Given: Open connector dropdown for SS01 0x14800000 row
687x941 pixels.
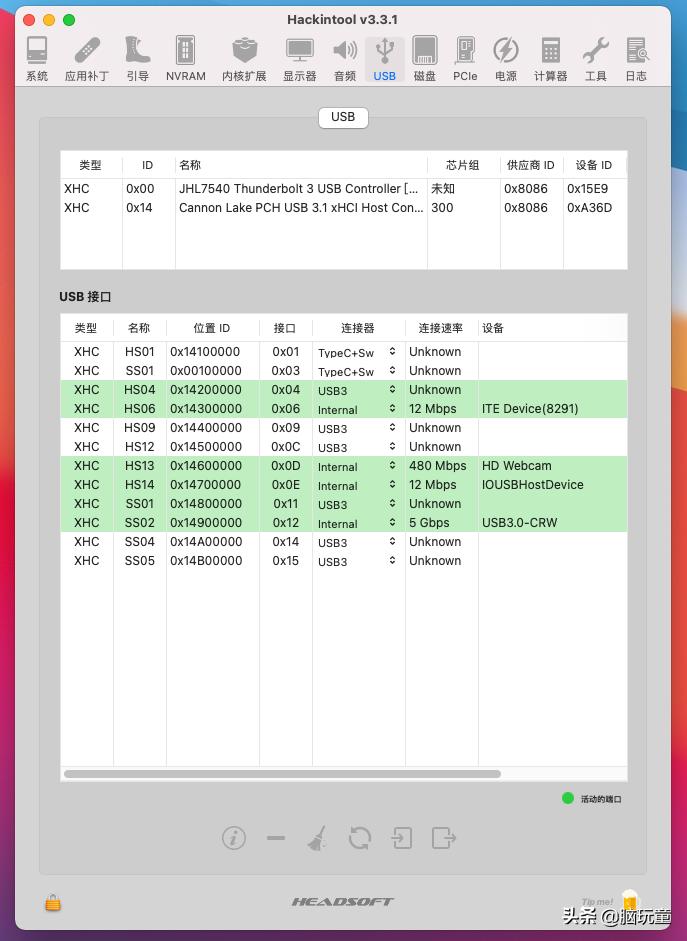Looking at the screenshot, I should tap(358, 504).
